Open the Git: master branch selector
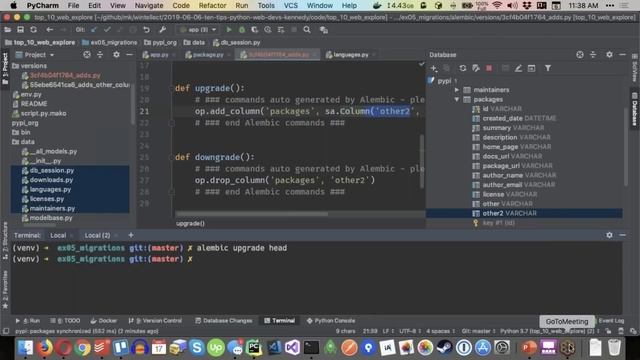 [478, 331]
